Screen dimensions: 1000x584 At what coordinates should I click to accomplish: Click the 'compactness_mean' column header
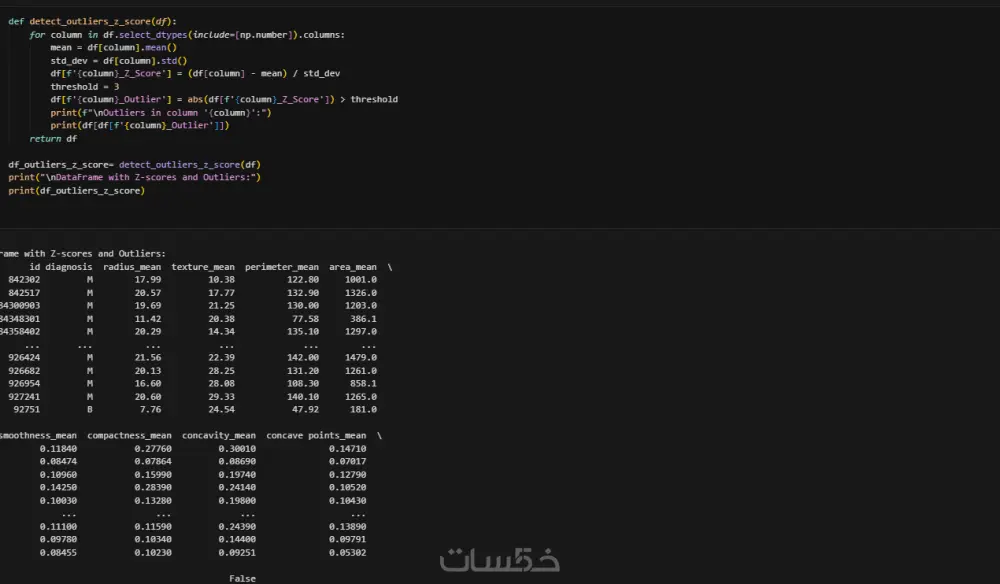point(129,436)
